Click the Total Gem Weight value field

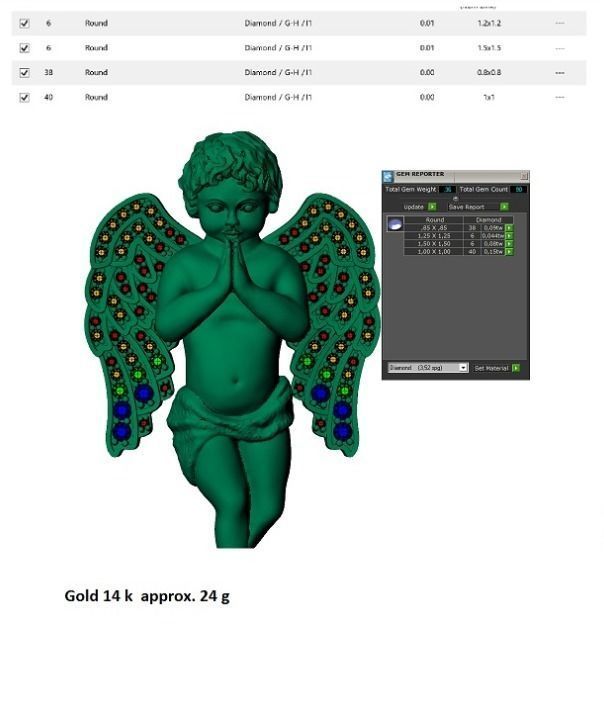point(448,189)
